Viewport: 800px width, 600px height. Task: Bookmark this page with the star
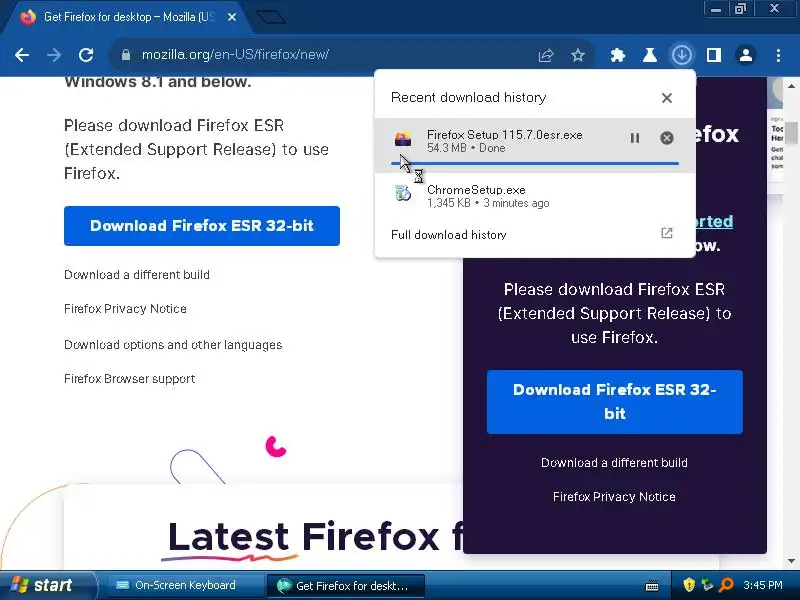[578, 55]
